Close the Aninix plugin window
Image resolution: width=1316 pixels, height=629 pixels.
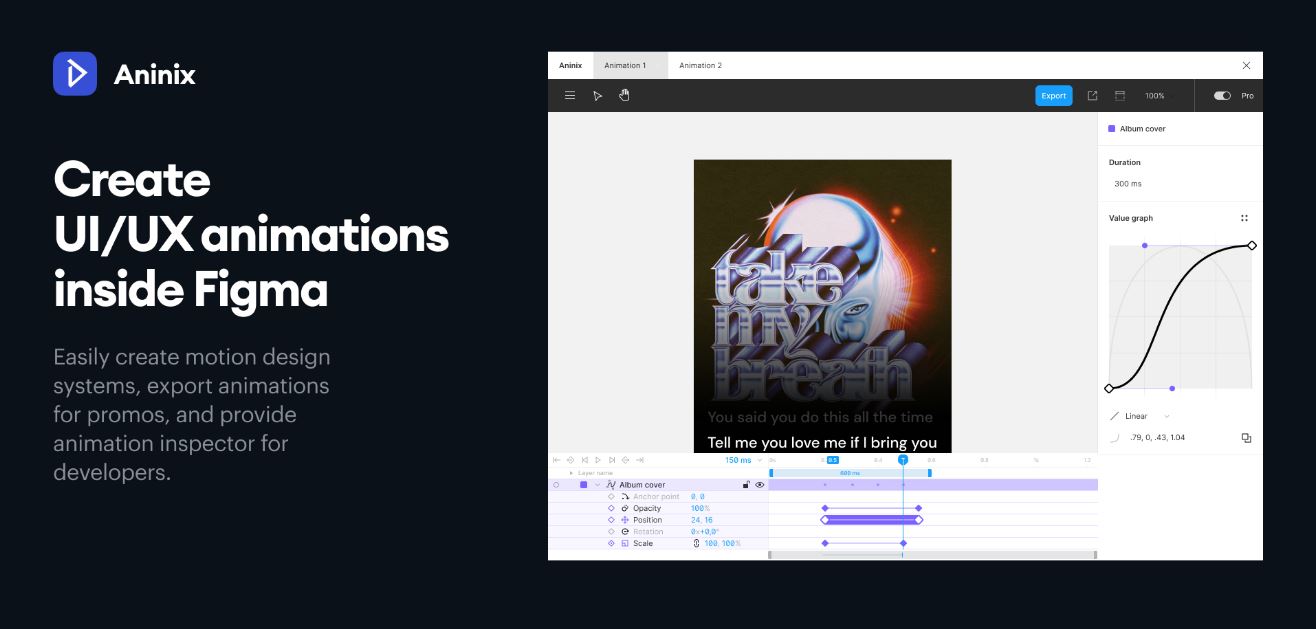[x=1246, y=66]
